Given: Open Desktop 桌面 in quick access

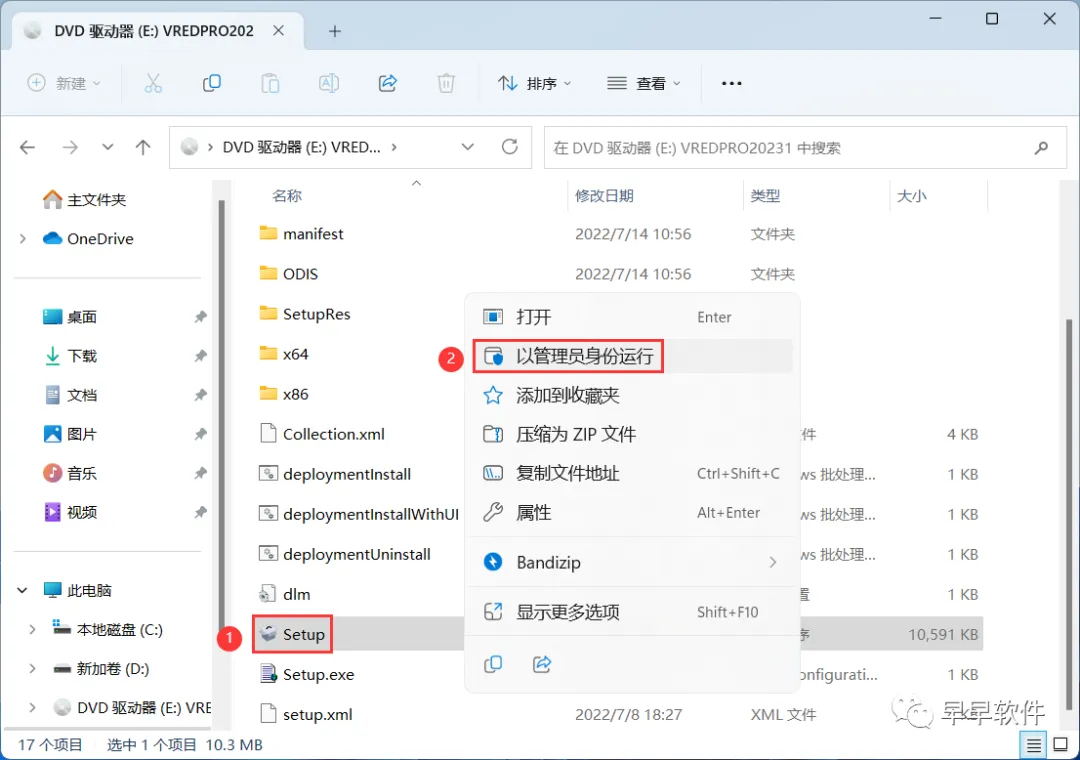Looking at the screenshot, I should click(x=70, y=317).
